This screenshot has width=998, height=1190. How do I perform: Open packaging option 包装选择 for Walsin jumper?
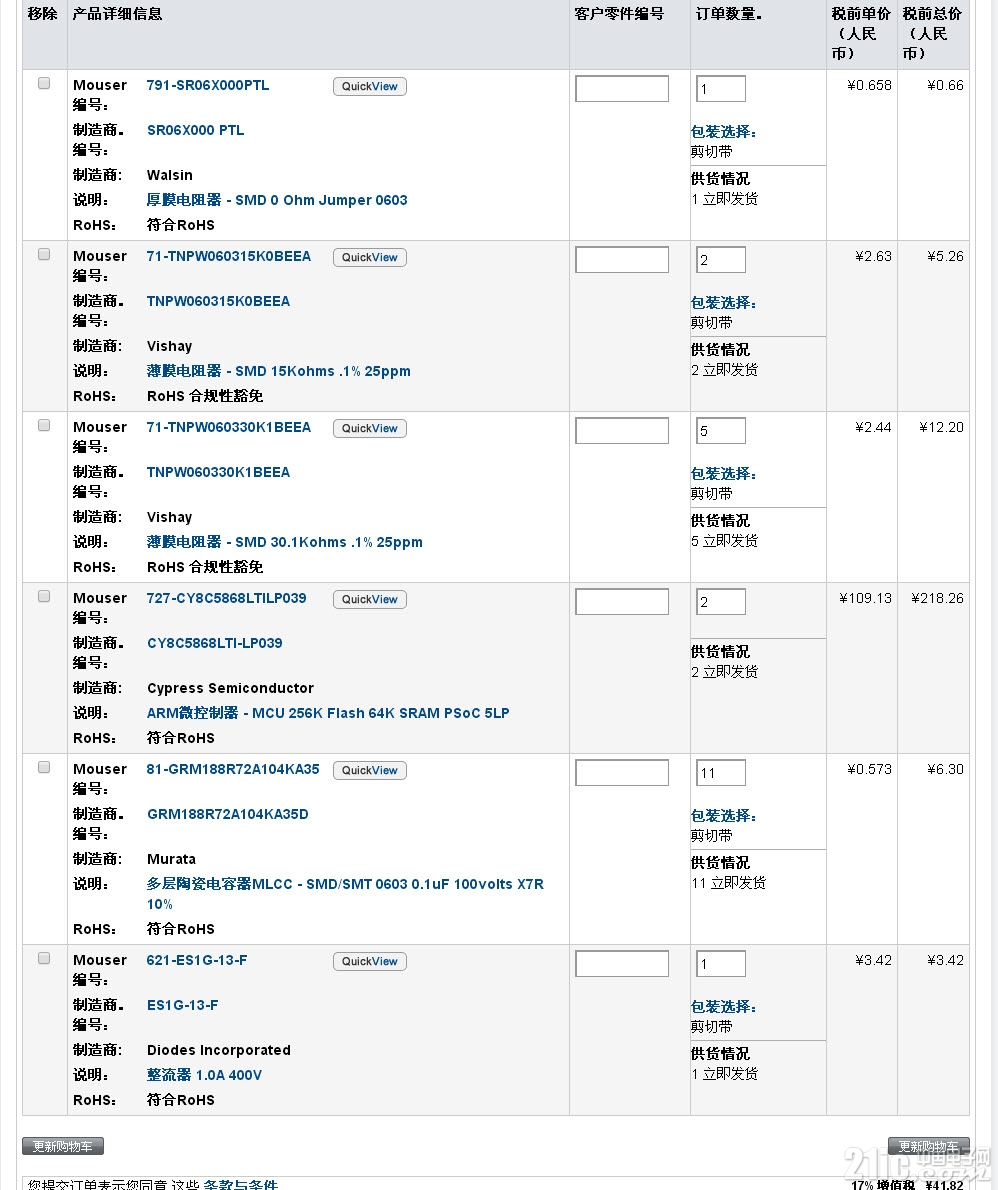[723, 132]
